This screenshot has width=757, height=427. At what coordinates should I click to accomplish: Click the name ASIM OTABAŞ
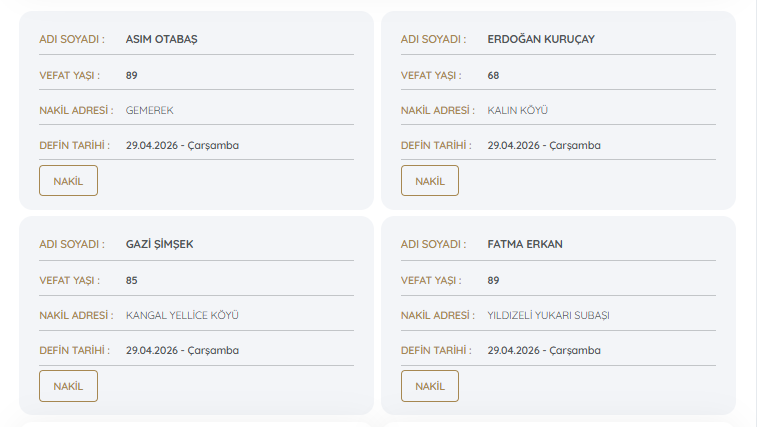click(162, 39)
